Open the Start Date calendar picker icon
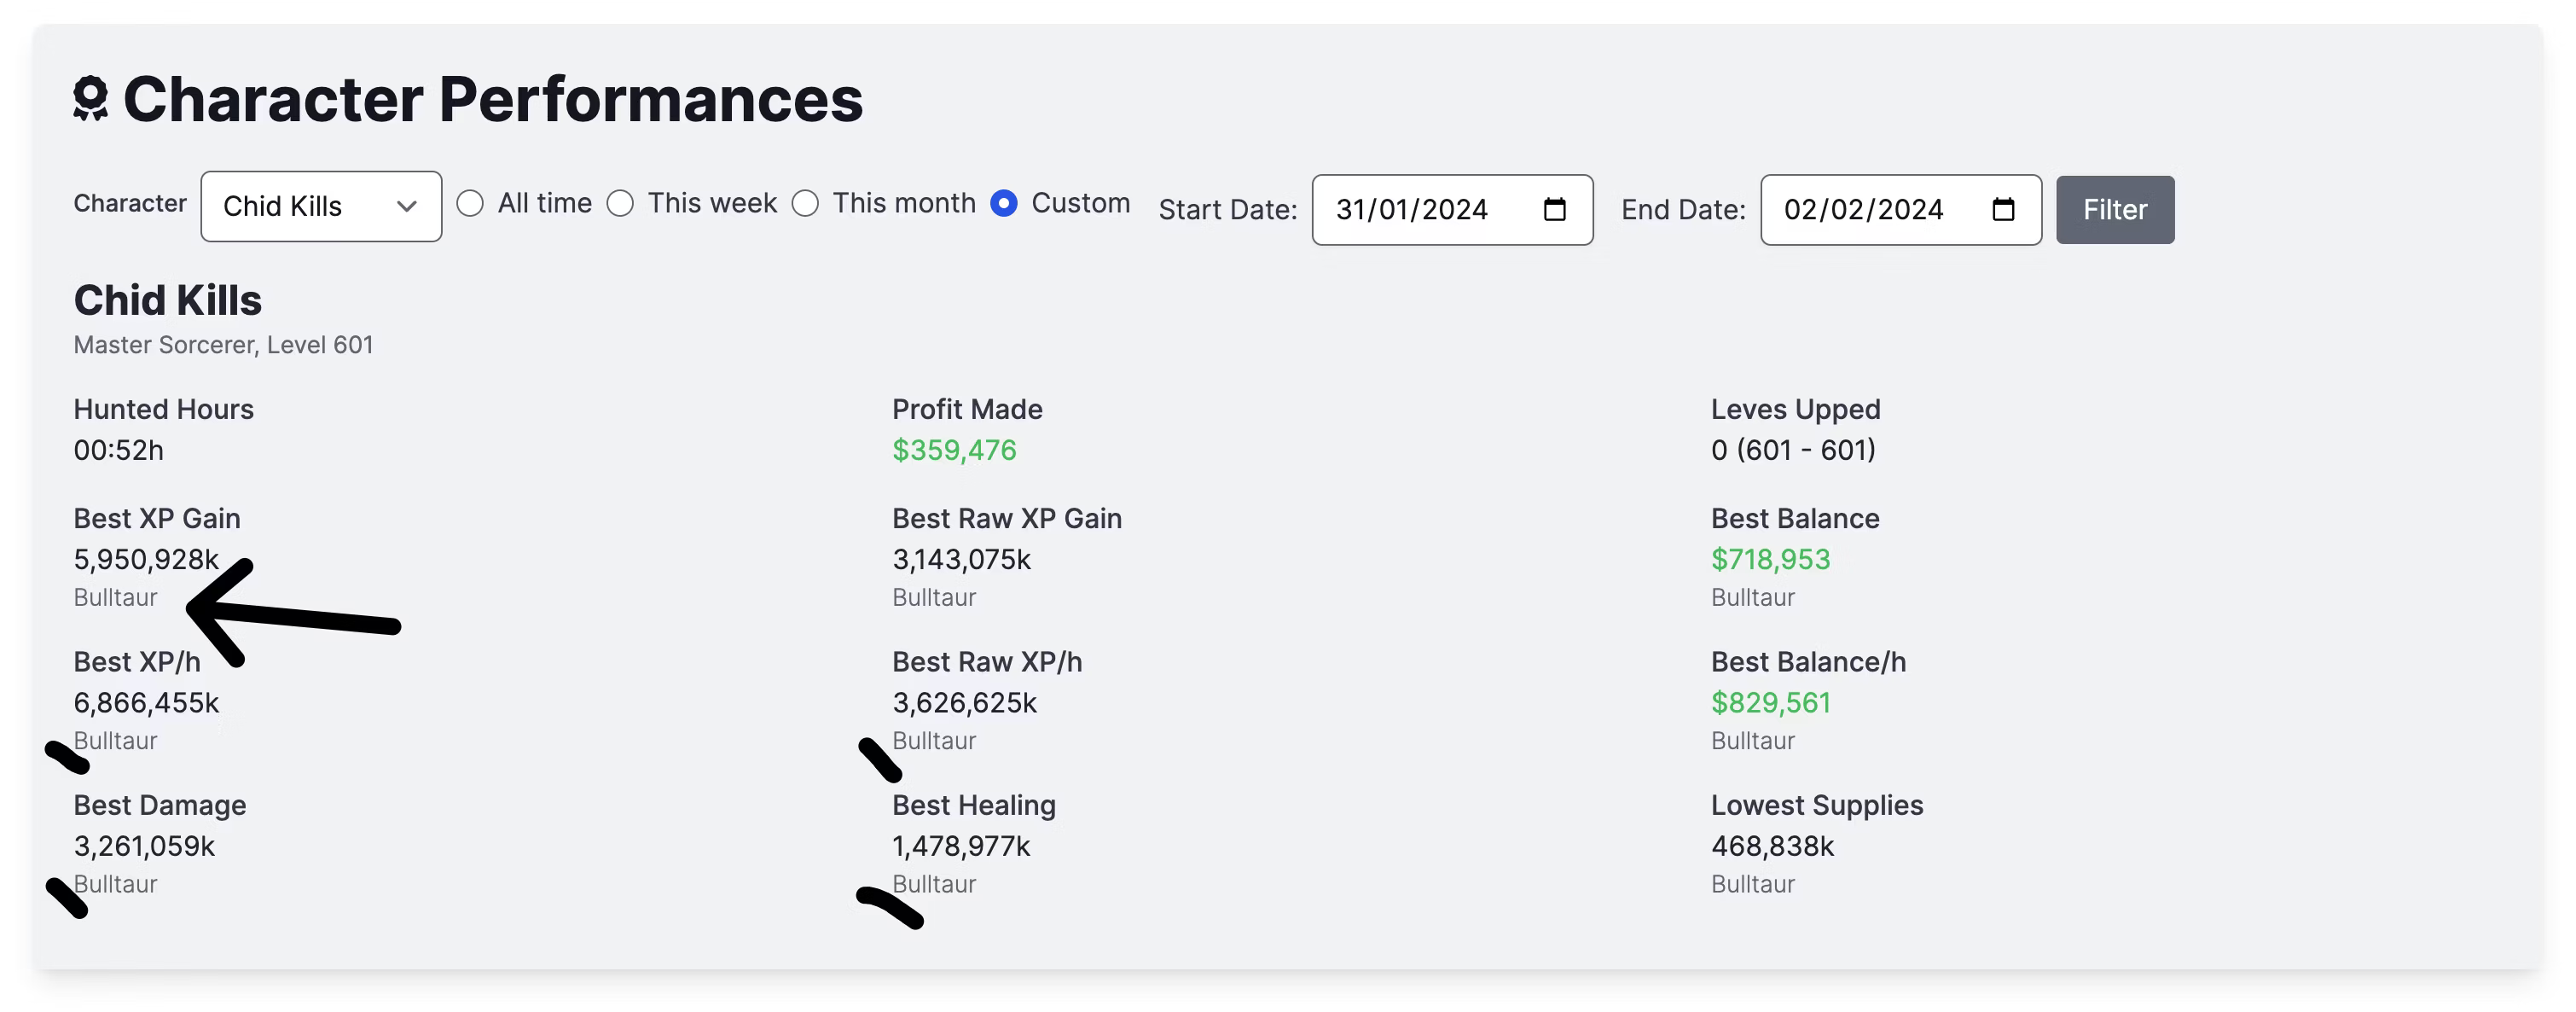The image size is (2576, 1012). [1554, 209]
